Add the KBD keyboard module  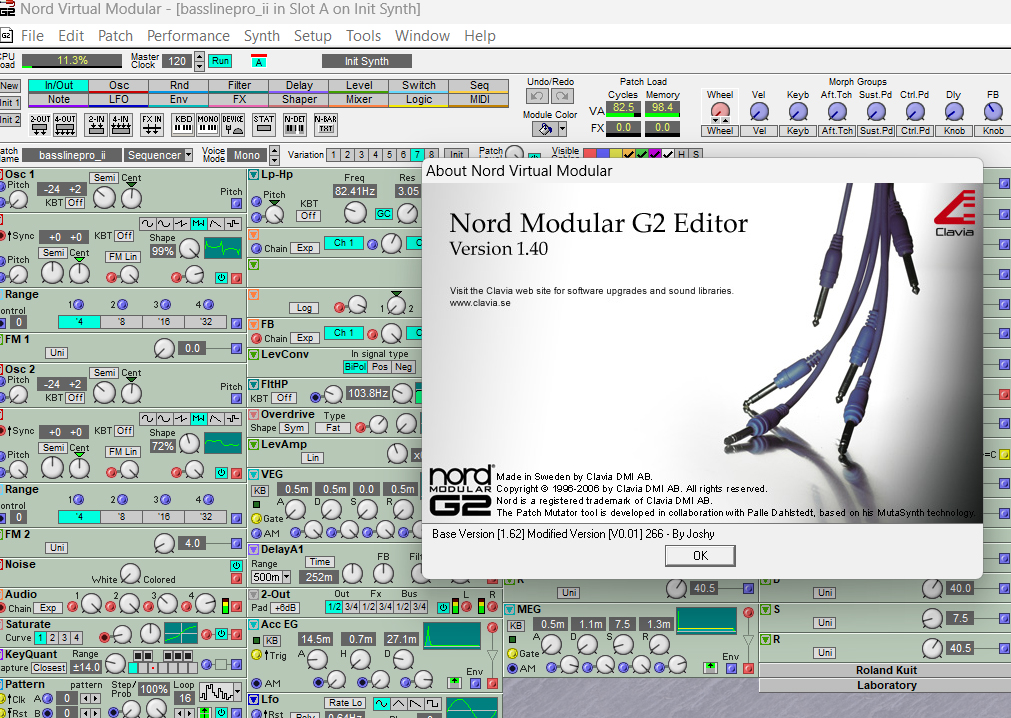pyautogui.click(x=183, y=125)
